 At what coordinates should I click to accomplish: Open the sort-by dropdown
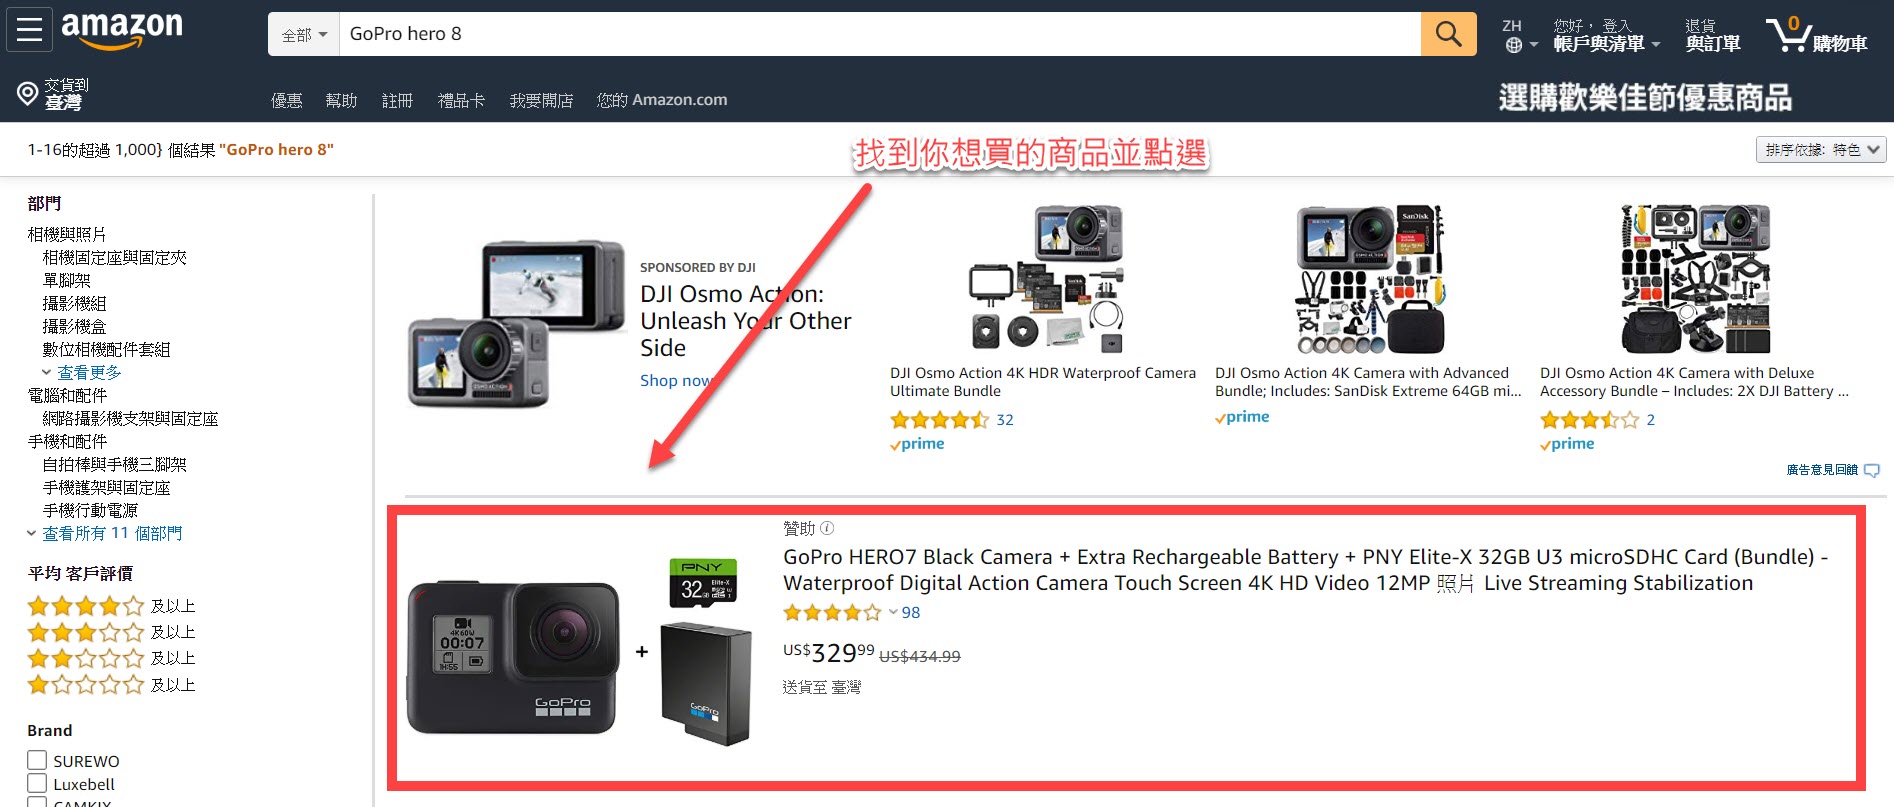[x=1821, y=150]
